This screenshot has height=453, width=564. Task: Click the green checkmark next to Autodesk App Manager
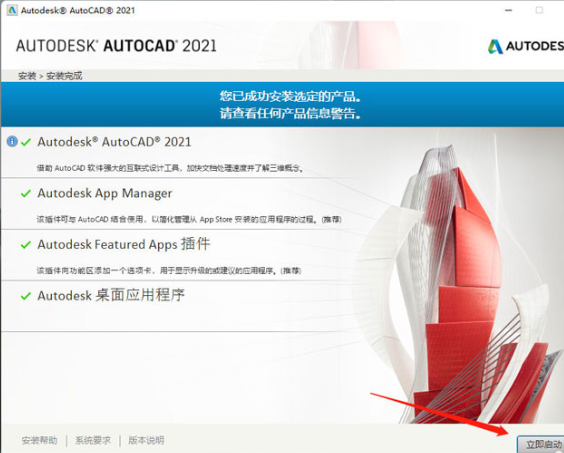coord(26,194)
